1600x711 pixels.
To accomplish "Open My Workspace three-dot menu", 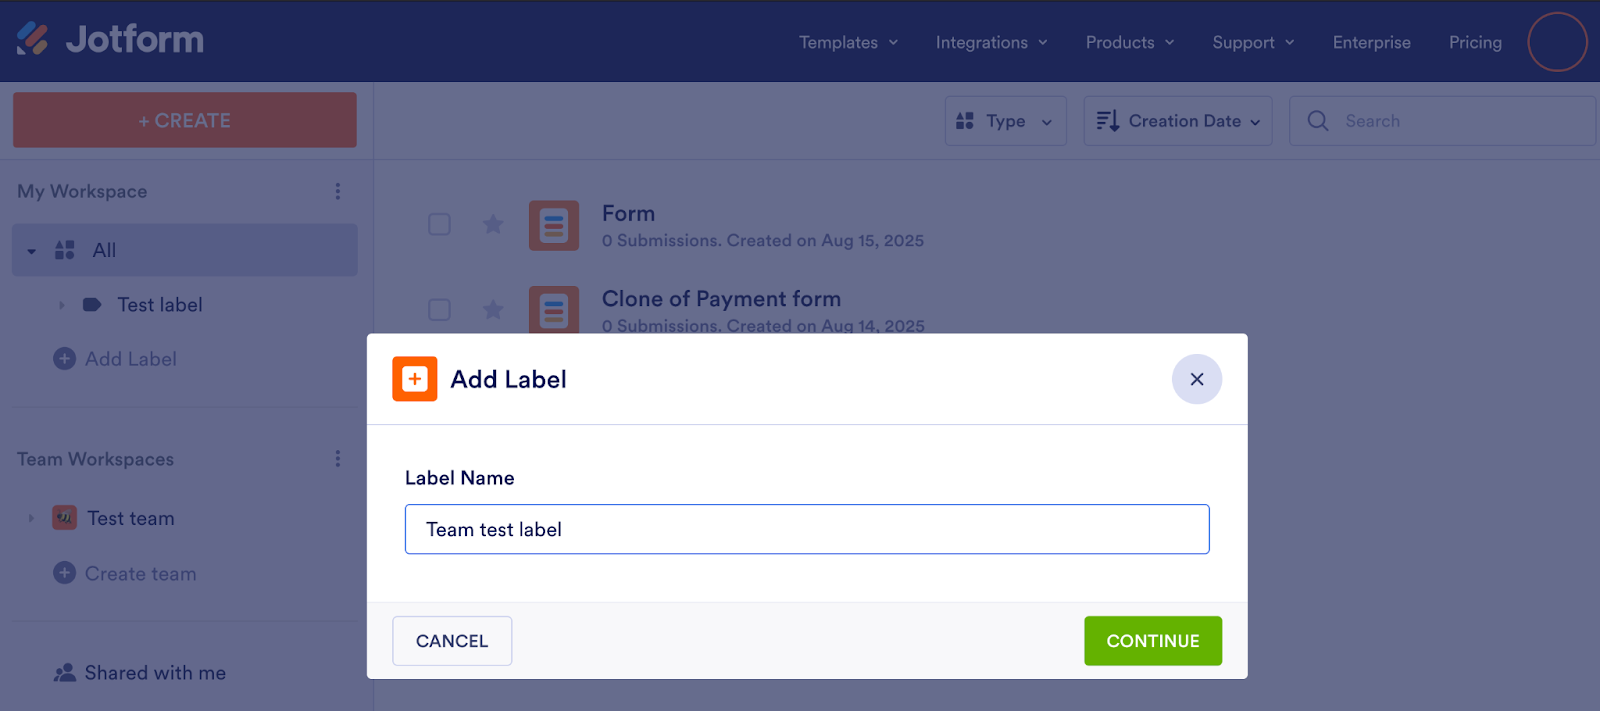I will tap(338, 191).
